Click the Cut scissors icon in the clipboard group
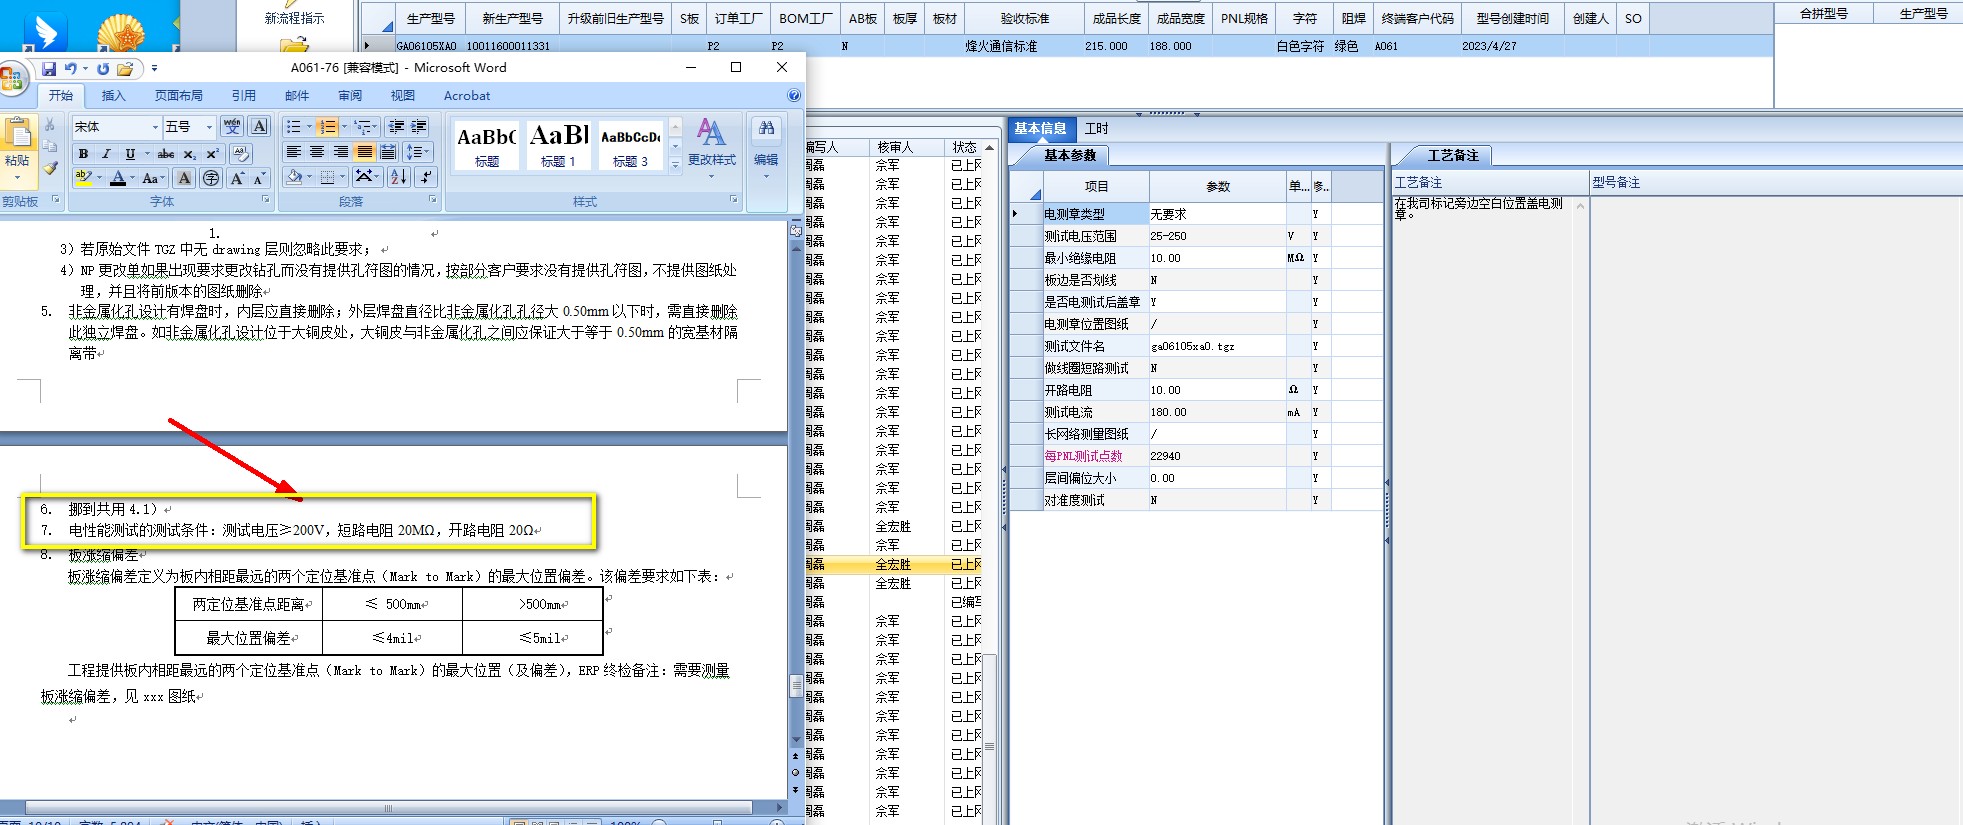 [49, 125]
